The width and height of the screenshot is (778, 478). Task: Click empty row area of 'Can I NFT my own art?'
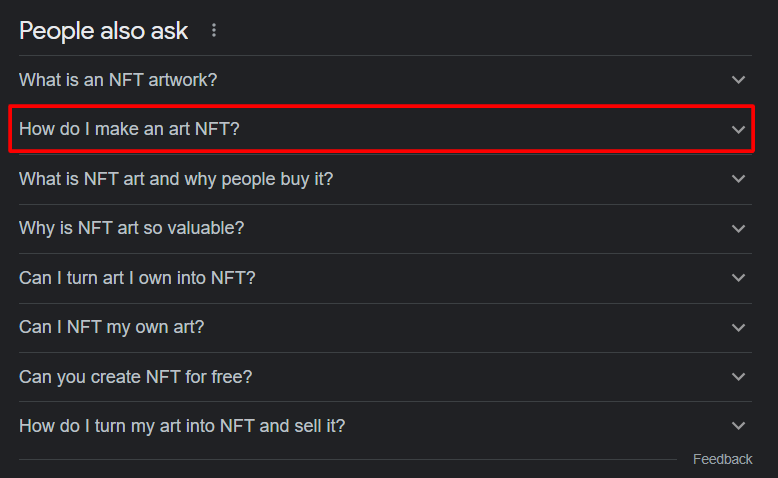(450, 327)
